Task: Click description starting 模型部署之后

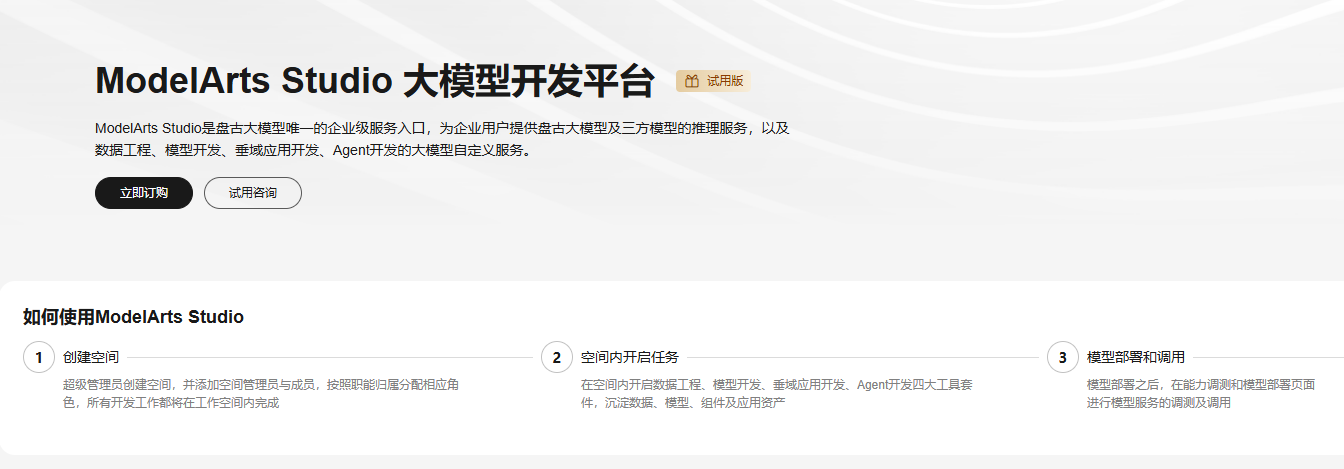Action: pyautogui.click(x=1201, y=394)
